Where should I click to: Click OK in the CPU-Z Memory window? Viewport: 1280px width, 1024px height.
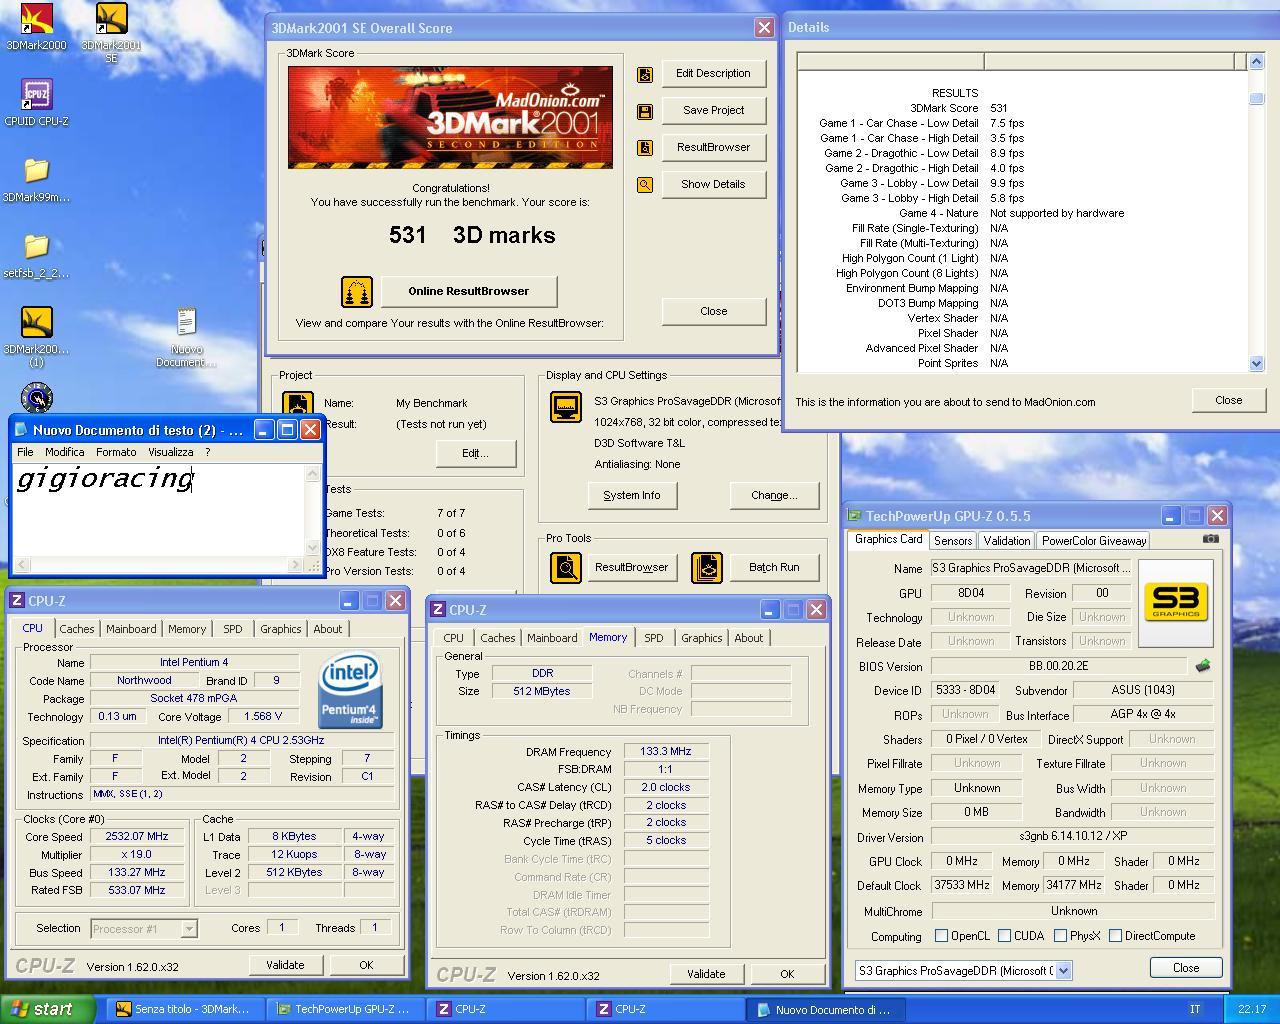[787, 975]
